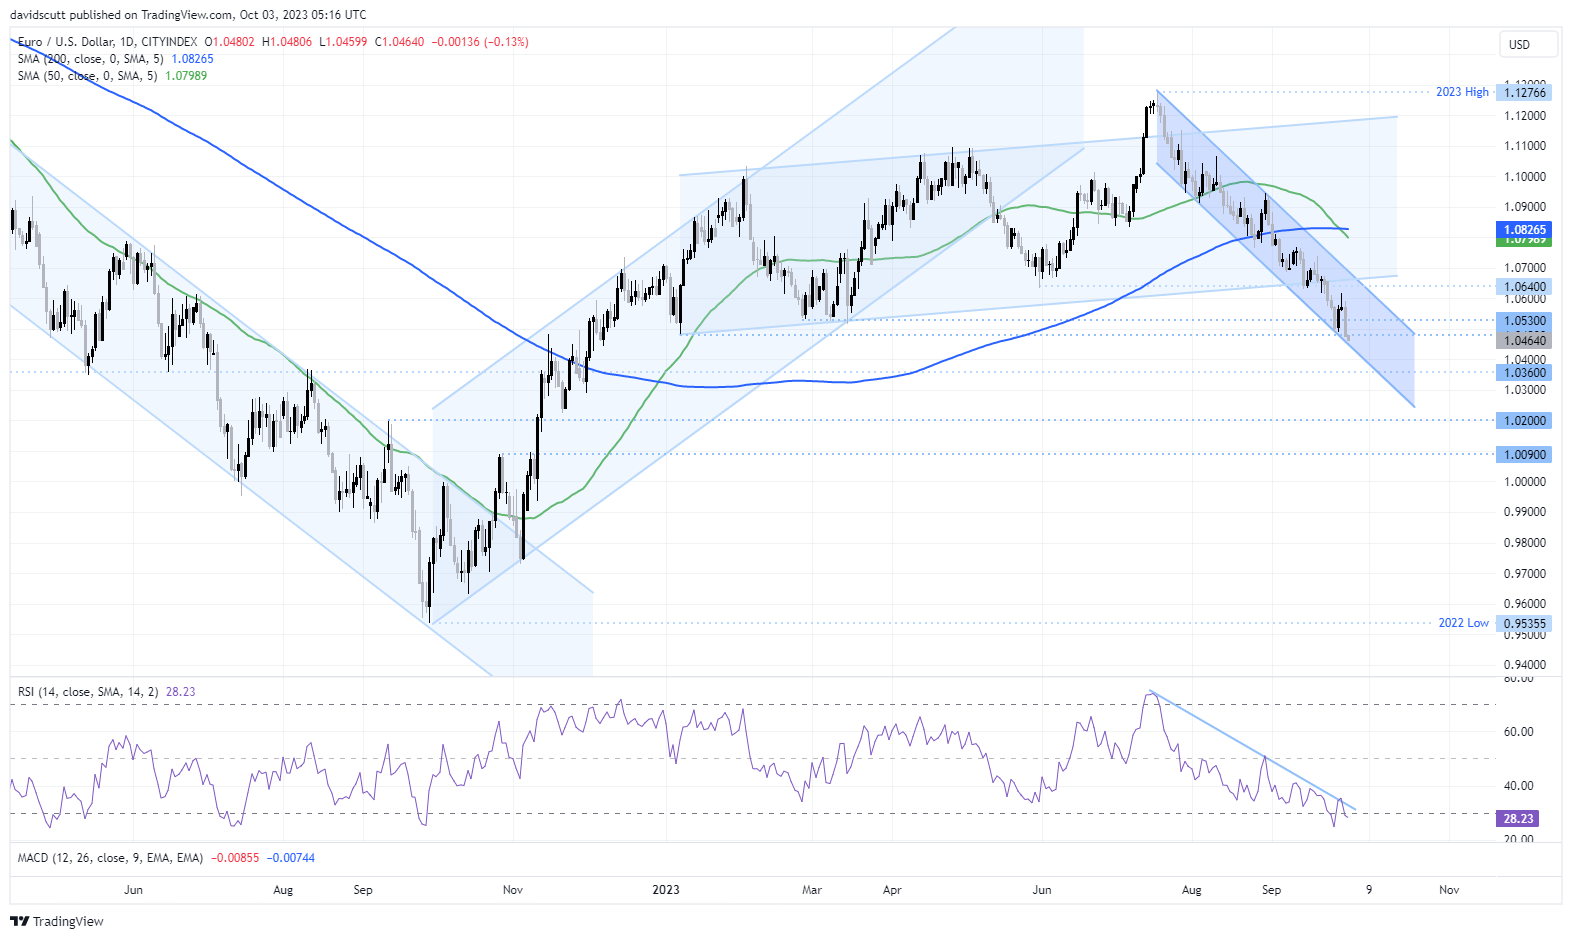
Task: Click the Apr label on time axis
Action: 892,890
